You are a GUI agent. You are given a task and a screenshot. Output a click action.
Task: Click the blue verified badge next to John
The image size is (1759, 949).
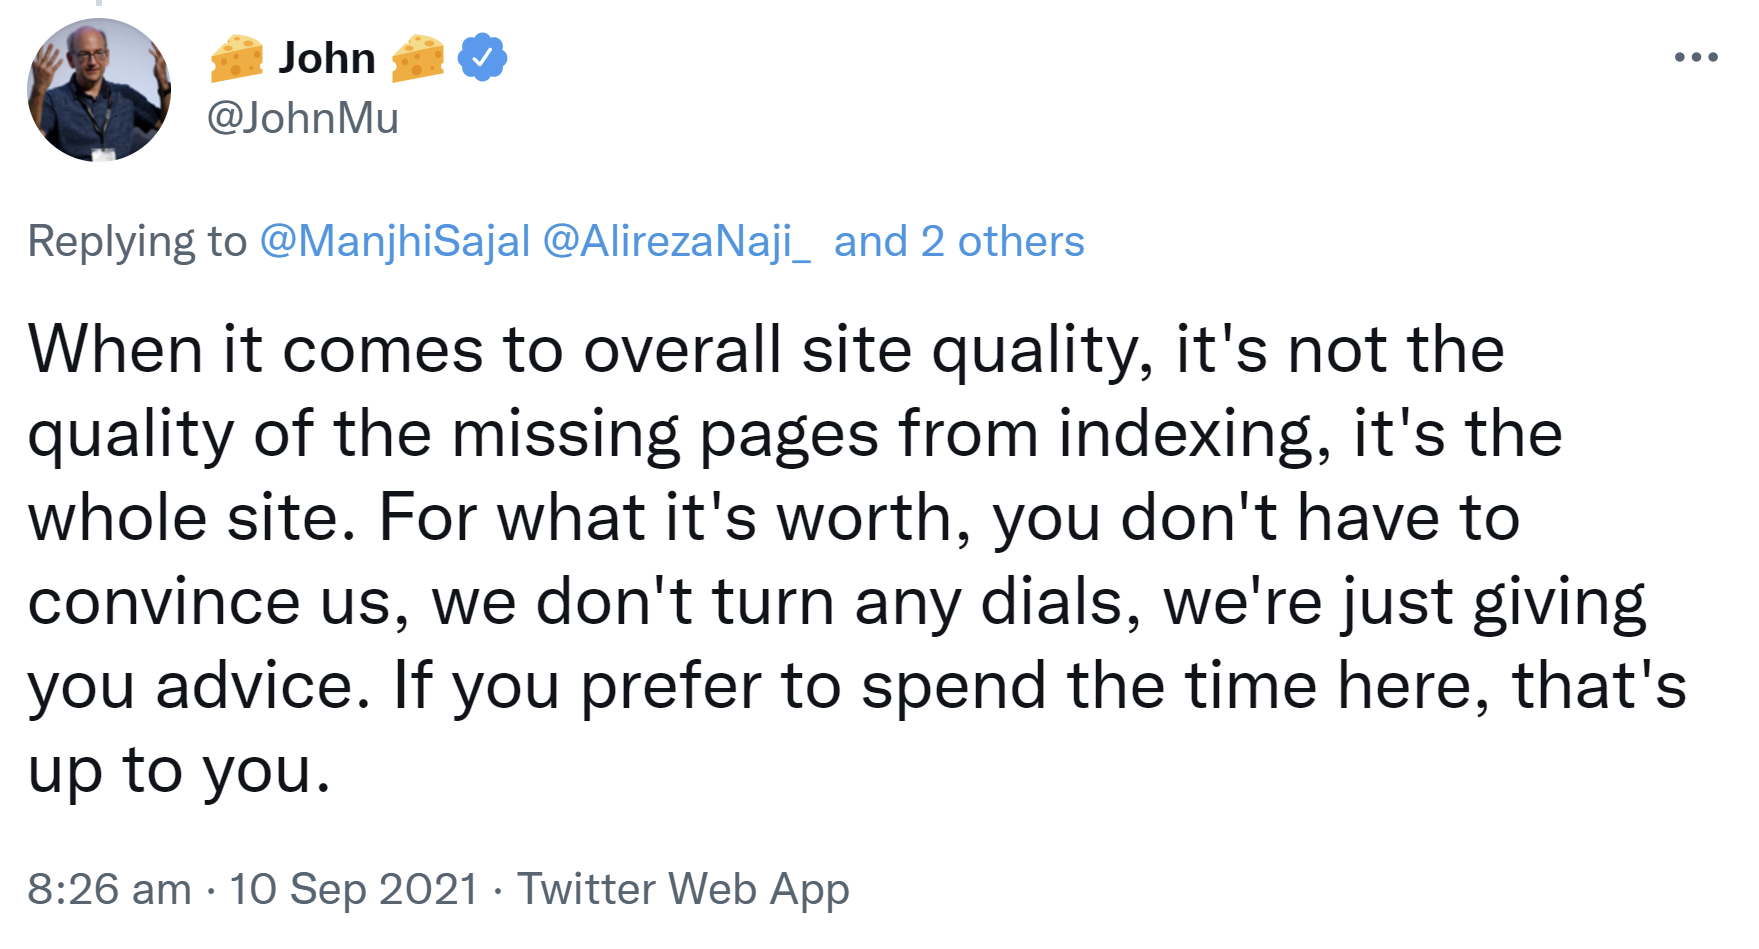point(483,57)
